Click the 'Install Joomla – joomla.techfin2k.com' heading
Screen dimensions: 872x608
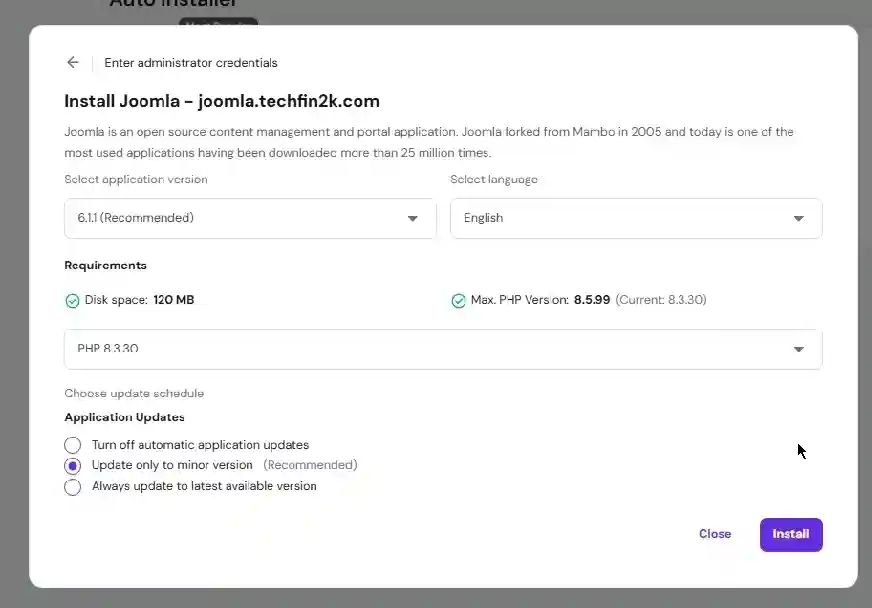click(222, 101)
